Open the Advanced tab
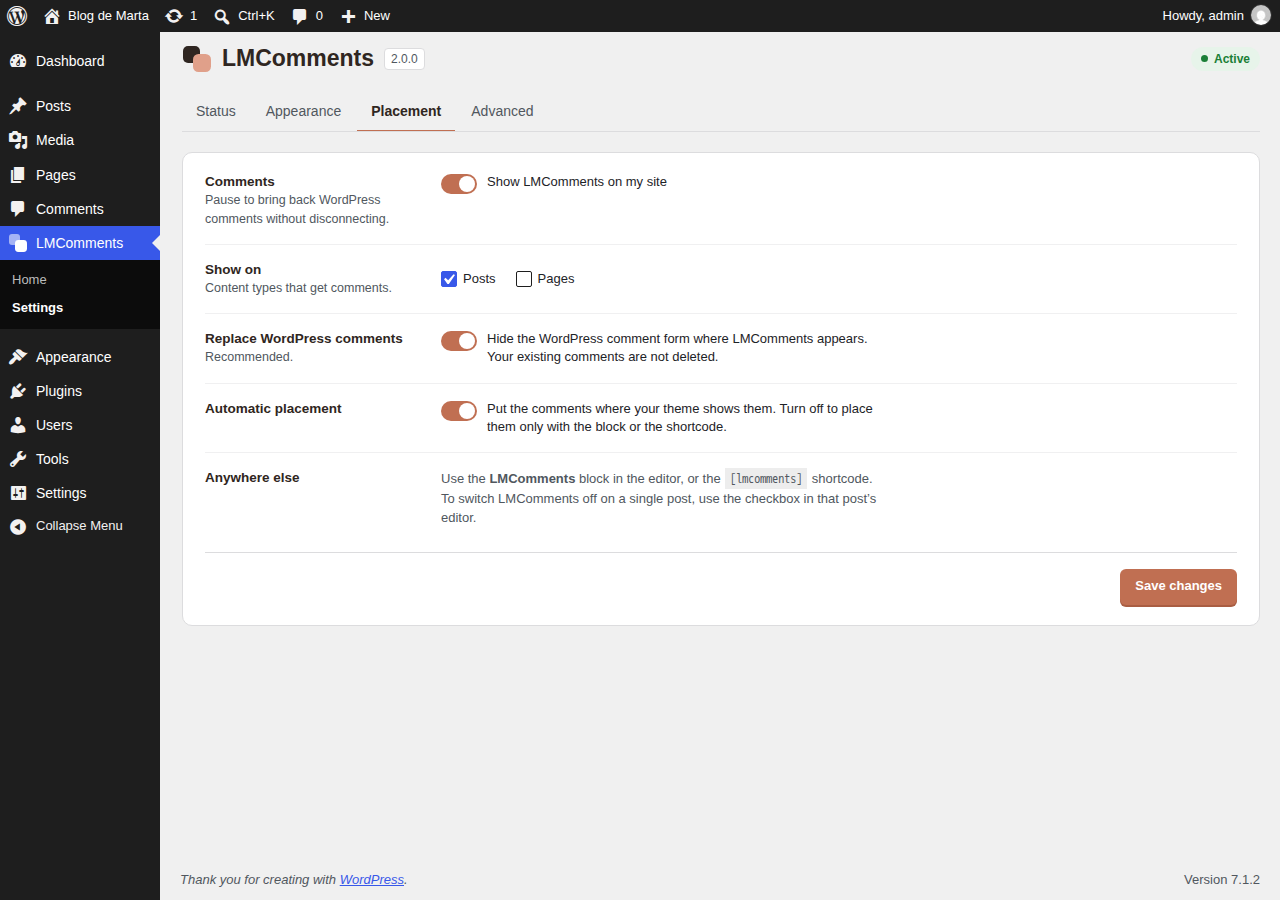This screenshot has width=1280, height=900. 502,111
